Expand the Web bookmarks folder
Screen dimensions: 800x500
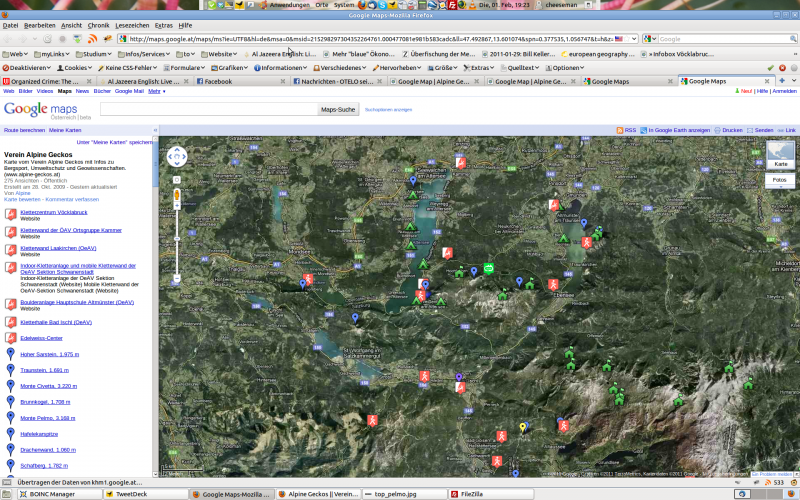15,54
